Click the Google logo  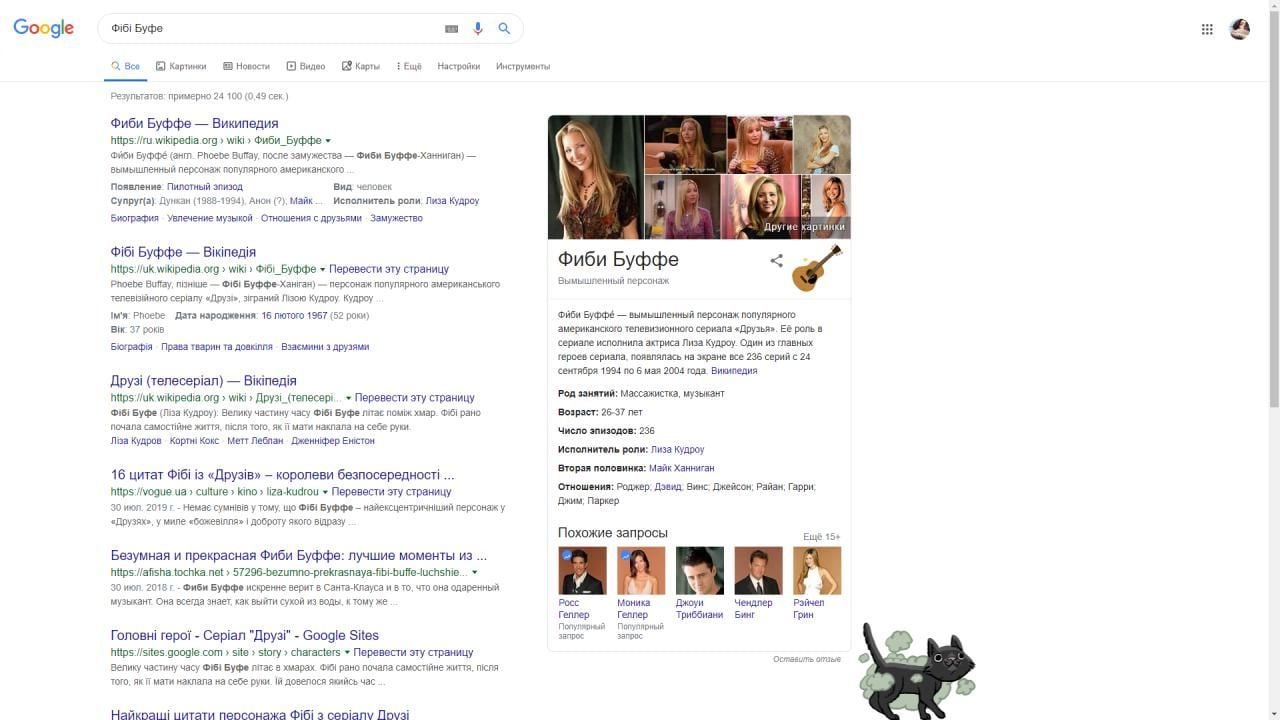[44, 28]
